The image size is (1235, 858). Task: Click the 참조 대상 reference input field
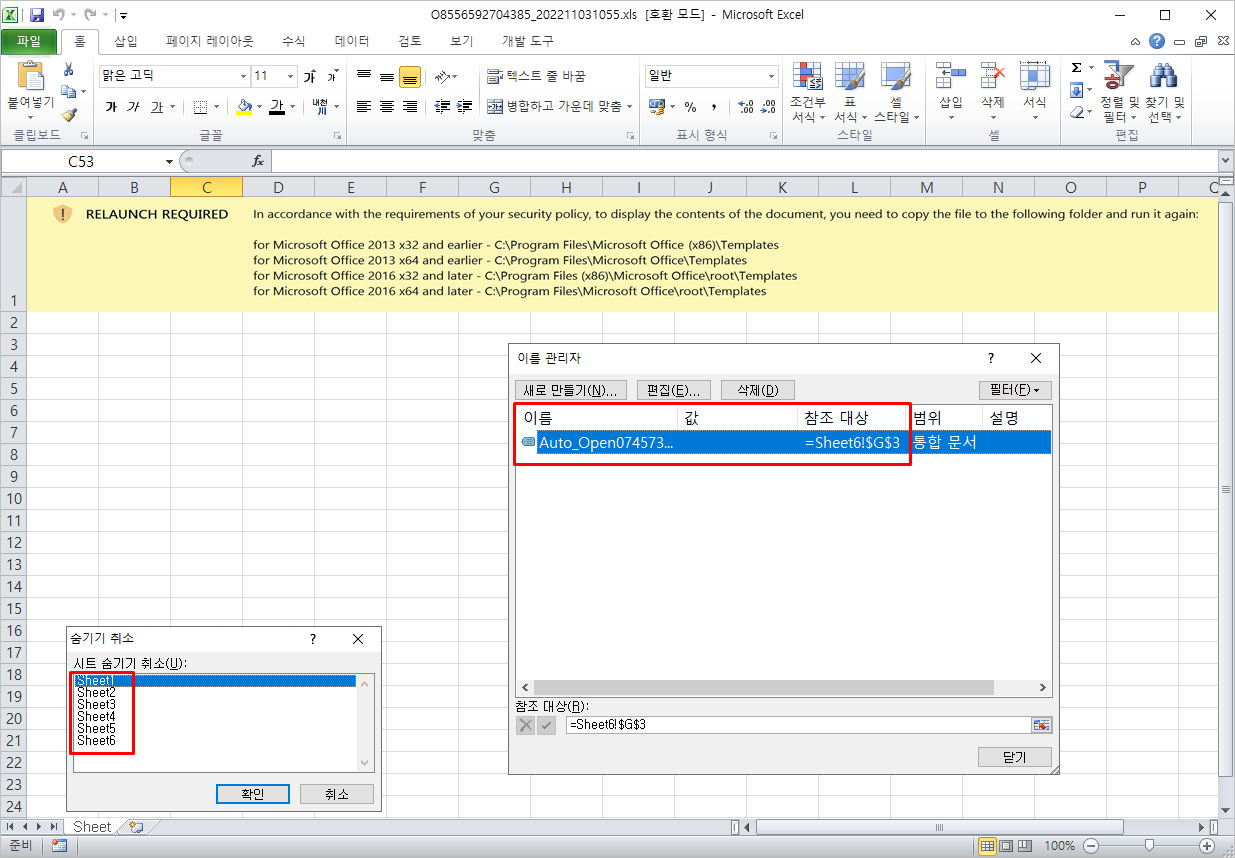(798, 724)
